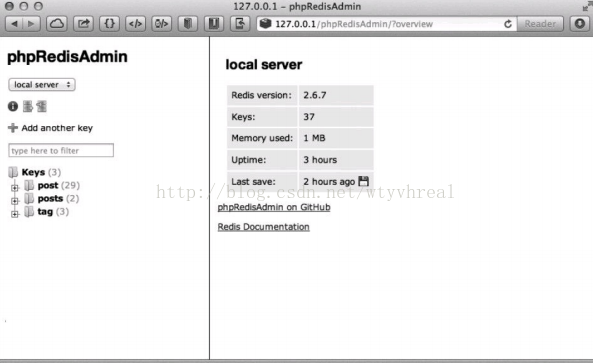Reload the page with the refresh icon
Image resolution: width=593 pixels, height=363 pixels.
508,24
